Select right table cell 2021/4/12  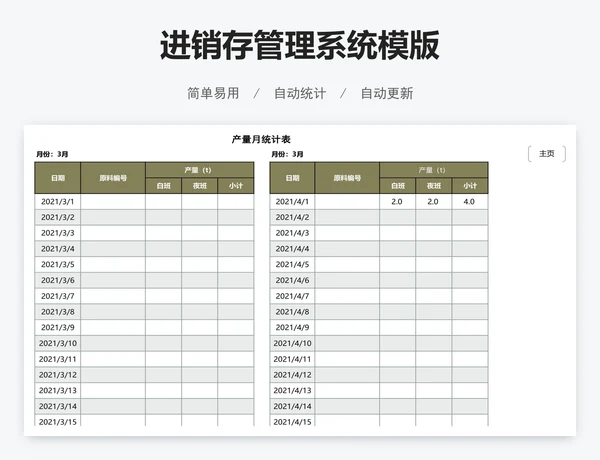pos(292,375)
